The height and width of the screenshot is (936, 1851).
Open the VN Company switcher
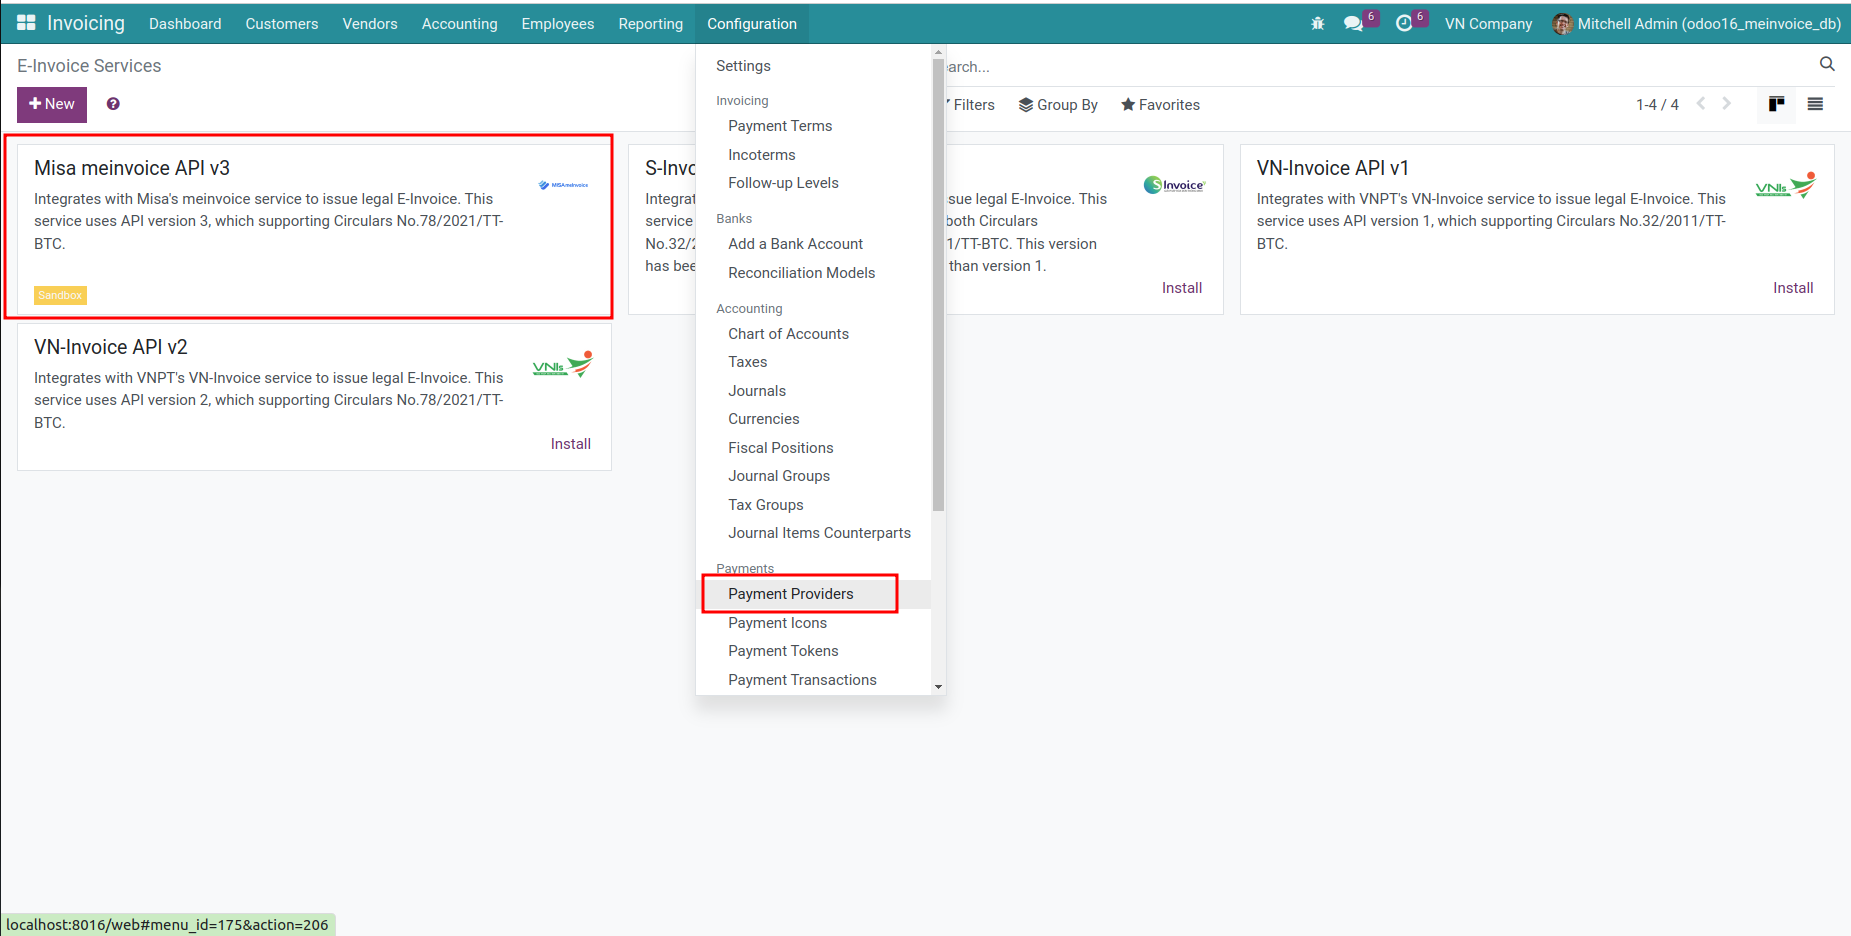[x=1487, y=24]
